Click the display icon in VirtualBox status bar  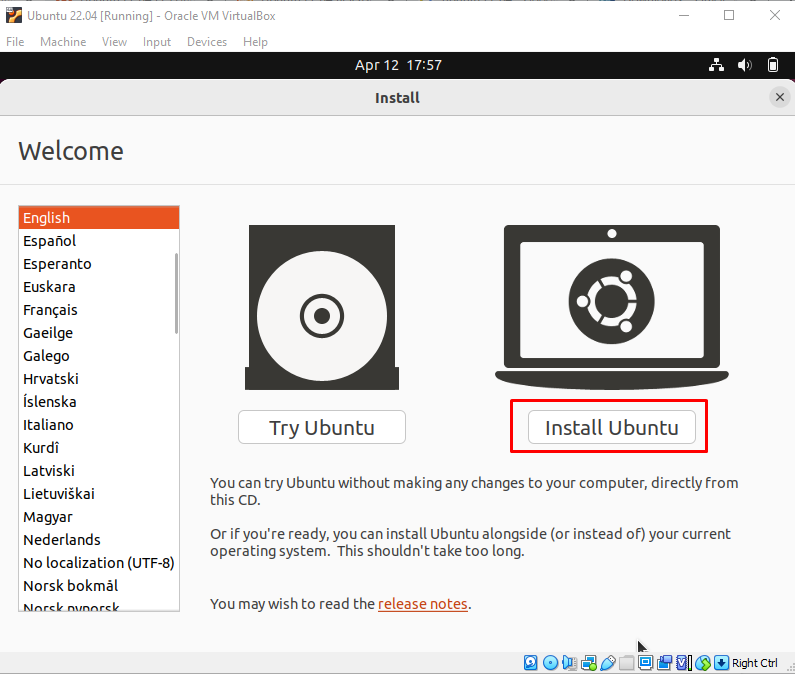click(645, 662)
